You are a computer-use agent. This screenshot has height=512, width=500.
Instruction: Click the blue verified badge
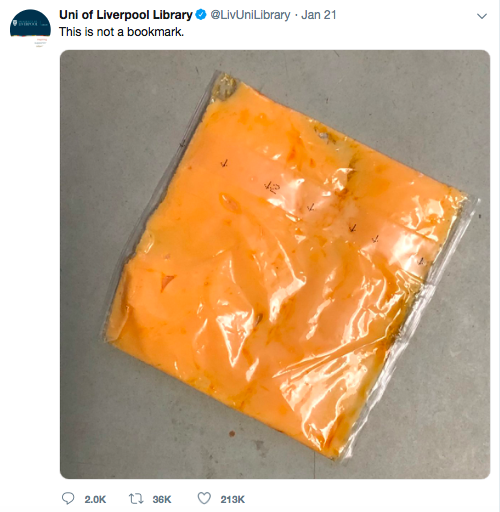pos(201,15)
